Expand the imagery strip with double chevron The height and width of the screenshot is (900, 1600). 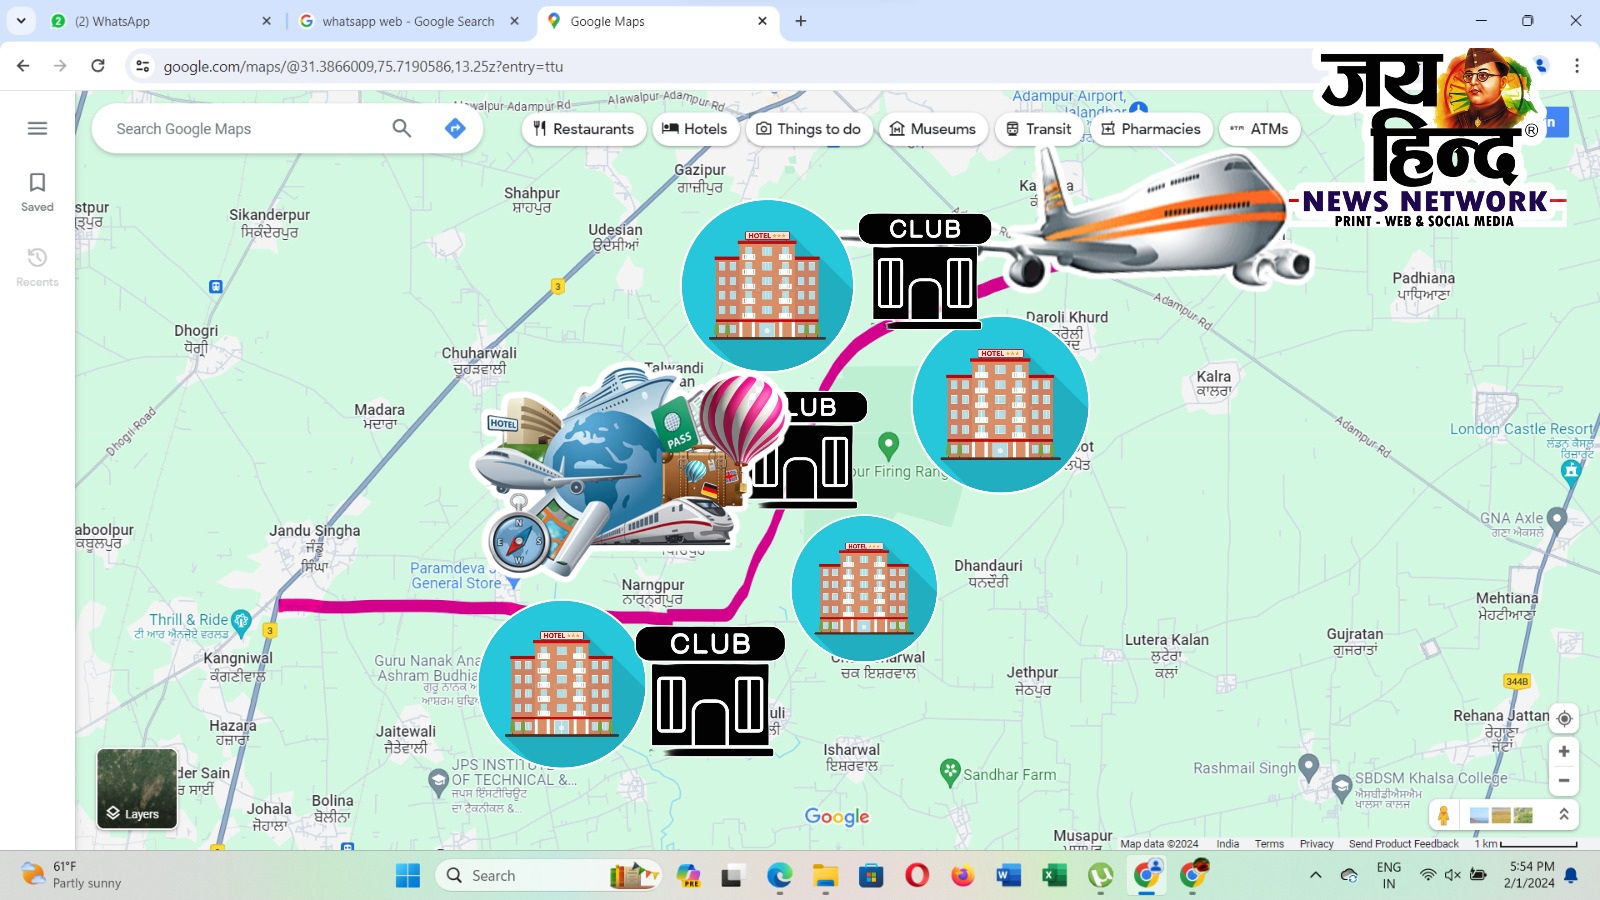point(1563,815)
